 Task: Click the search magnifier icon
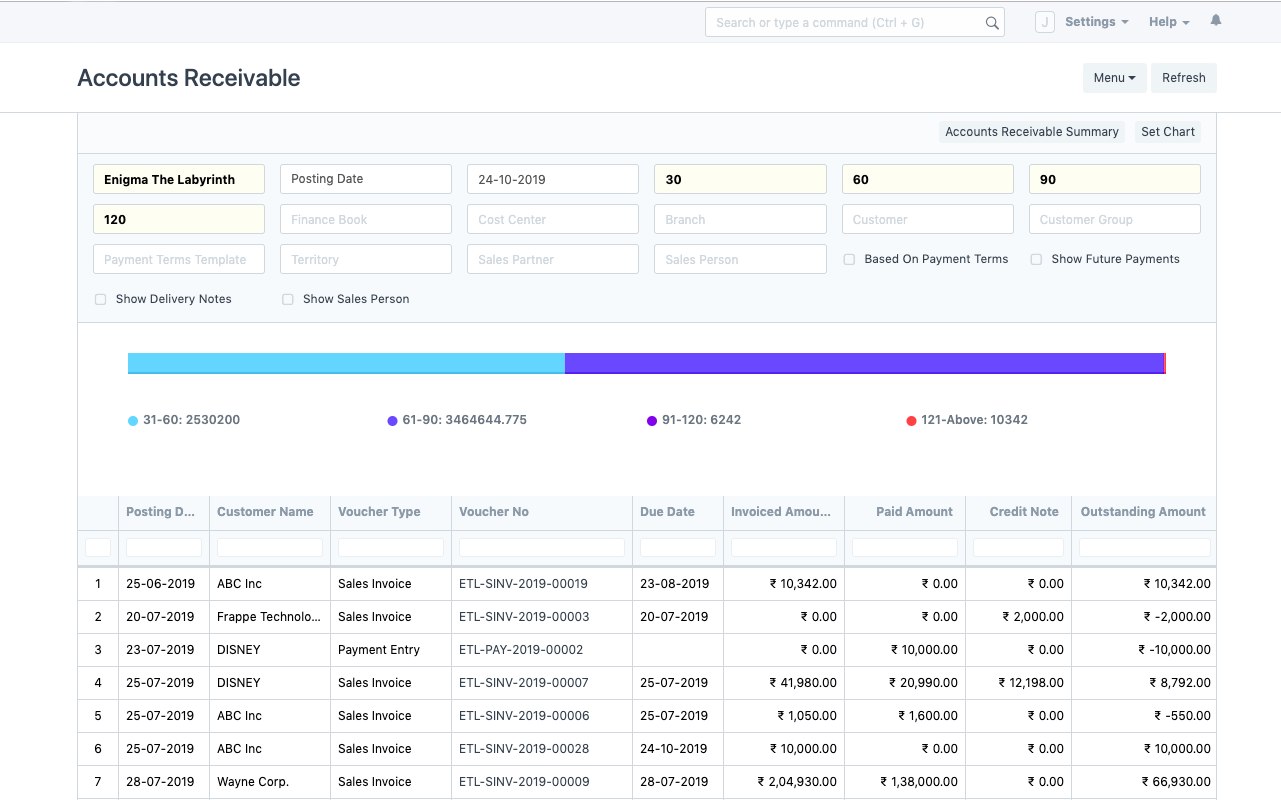992,23
